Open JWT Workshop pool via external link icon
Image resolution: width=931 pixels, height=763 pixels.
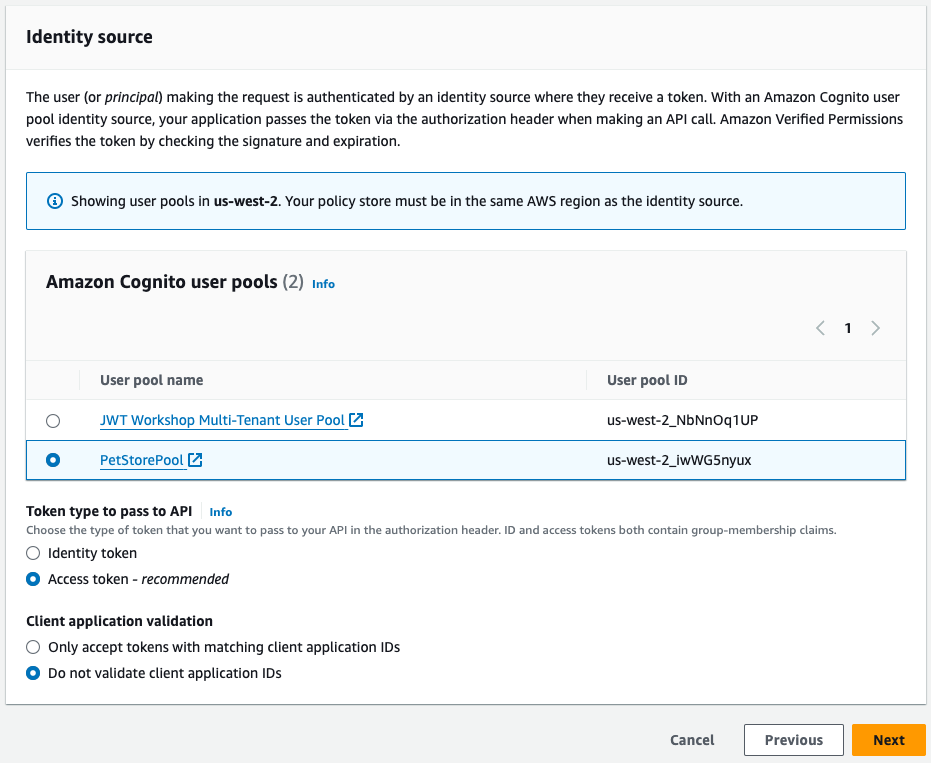[x=357, y=420]
